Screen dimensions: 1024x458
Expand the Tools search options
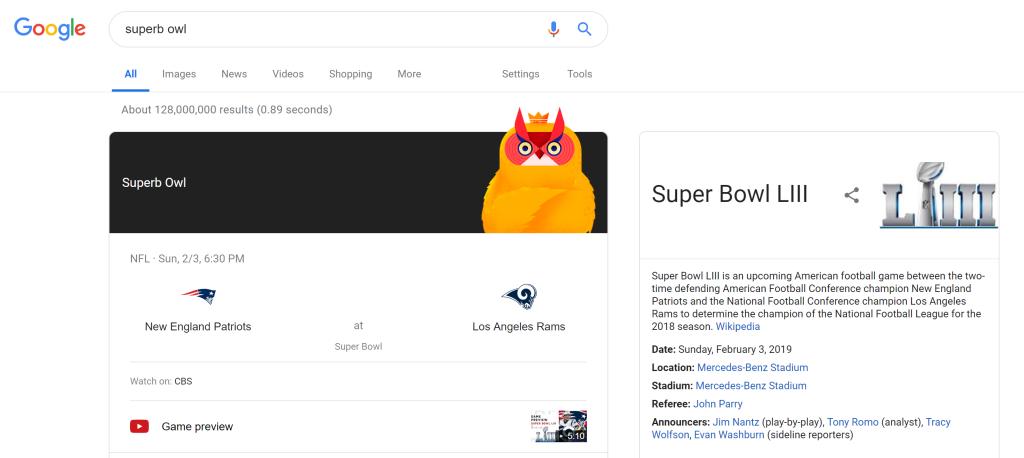tap(579, 74)
